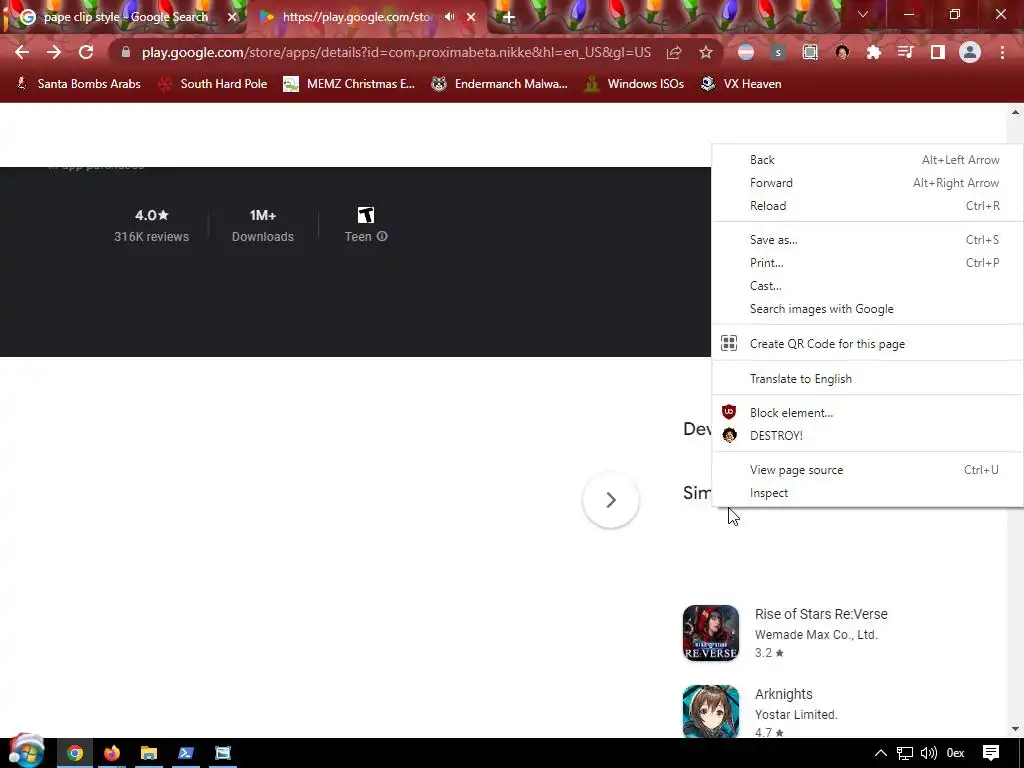This screenshot has width=1024, height=768.
Task: Open the volume speaker tray icon
Action: pyautogui.click(x=929, y=753)
